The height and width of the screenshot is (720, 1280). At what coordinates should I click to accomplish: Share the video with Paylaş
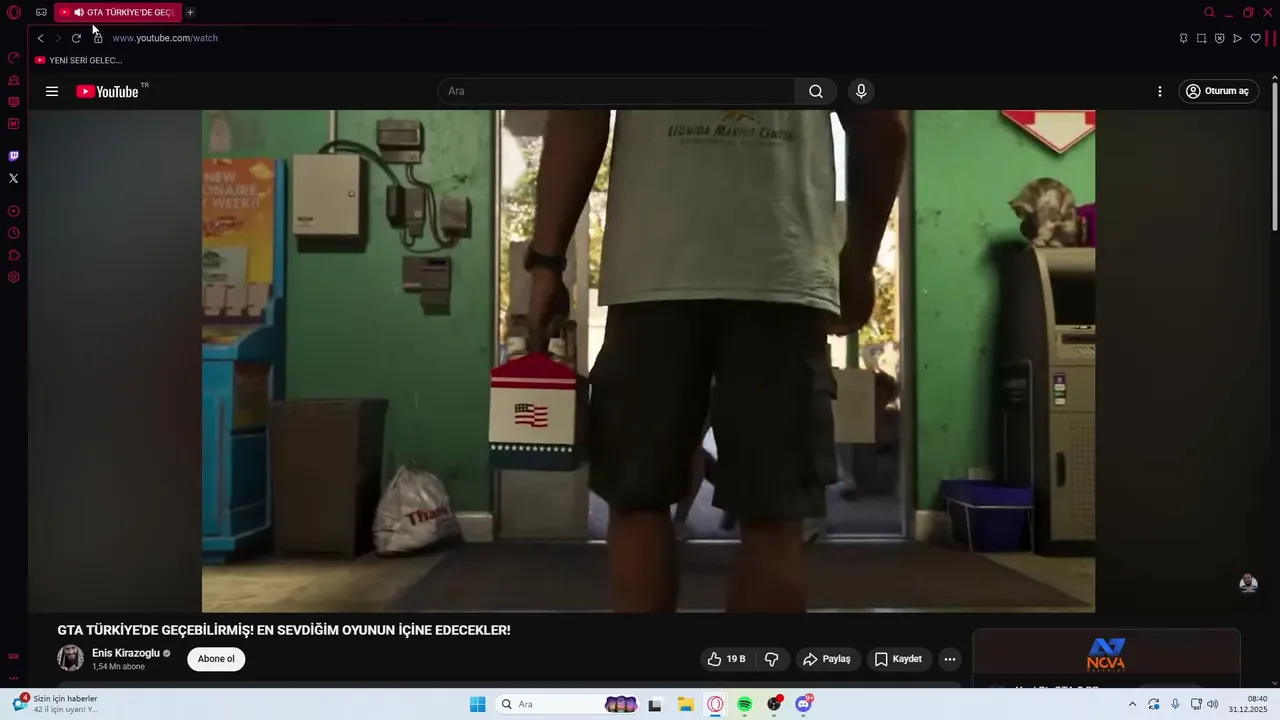(x=827, y=659)
